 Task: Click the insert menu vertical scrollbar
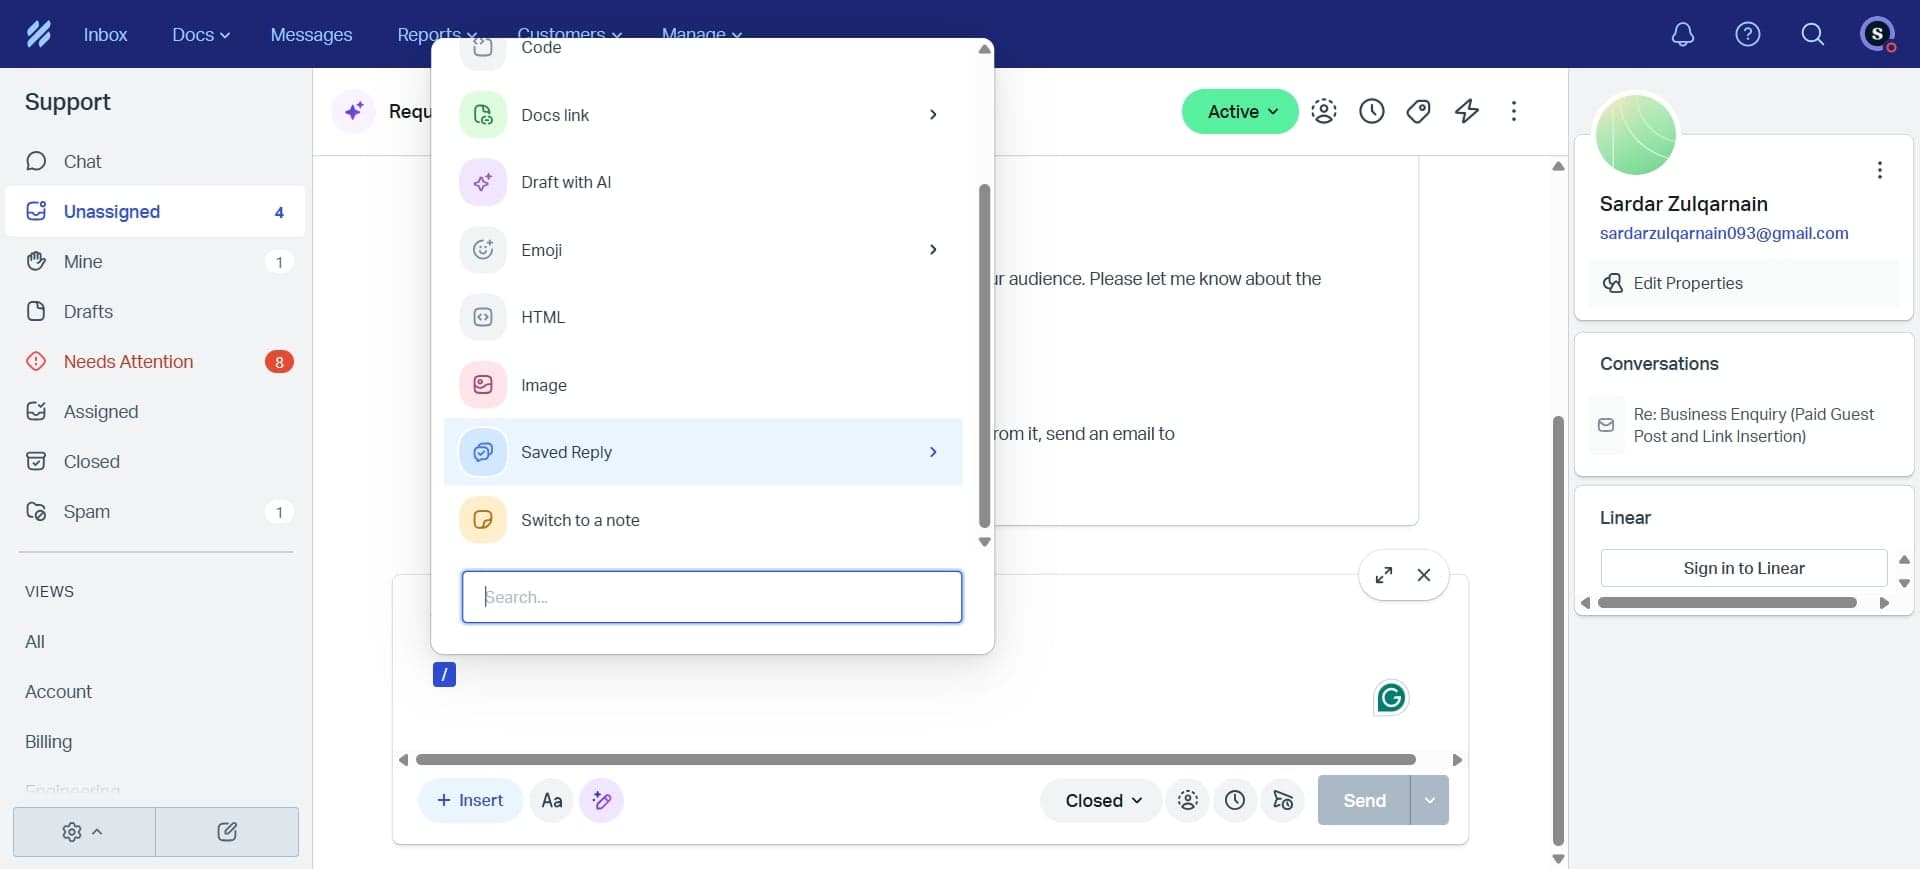coord(984,355)
